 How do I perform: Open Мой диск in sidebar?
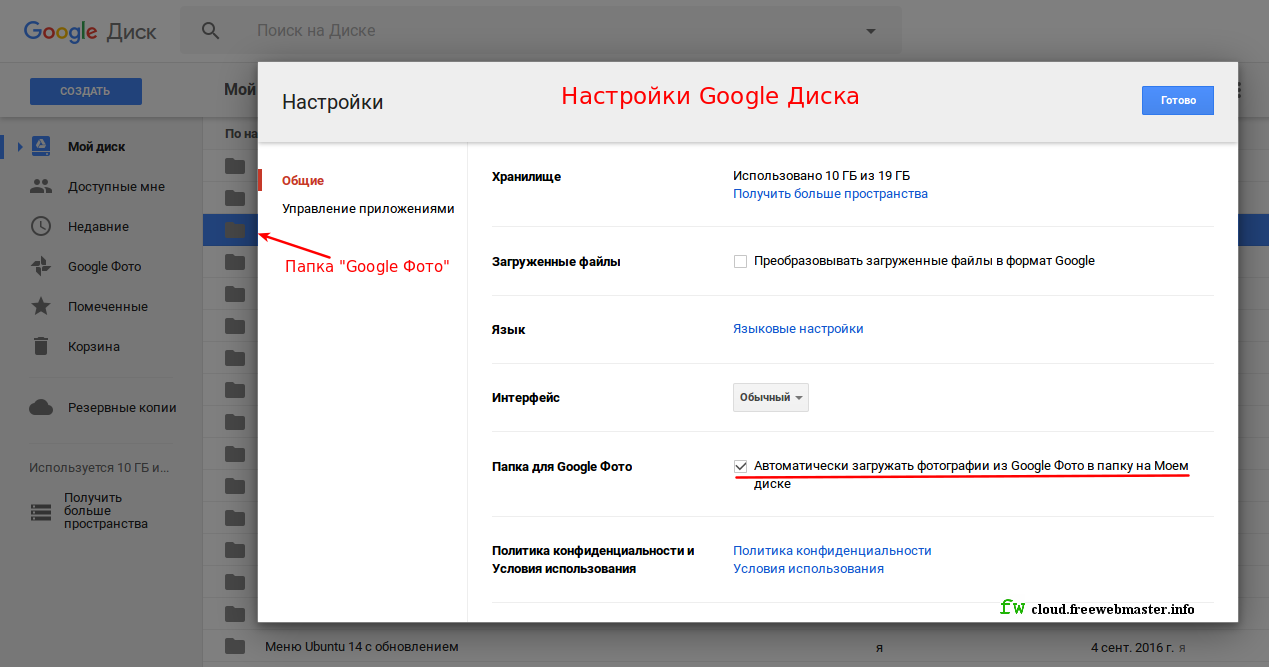pyautogui.click(x=96, y=147)
